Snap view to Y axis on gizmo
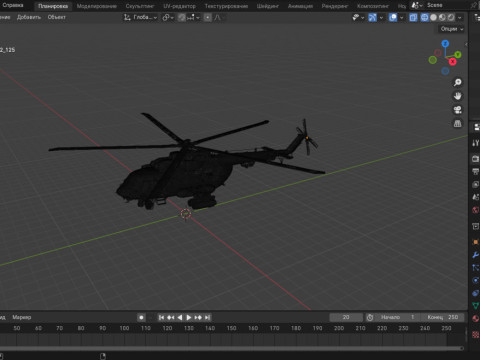This screenshot has width=480, height=360. coord(458,54)
